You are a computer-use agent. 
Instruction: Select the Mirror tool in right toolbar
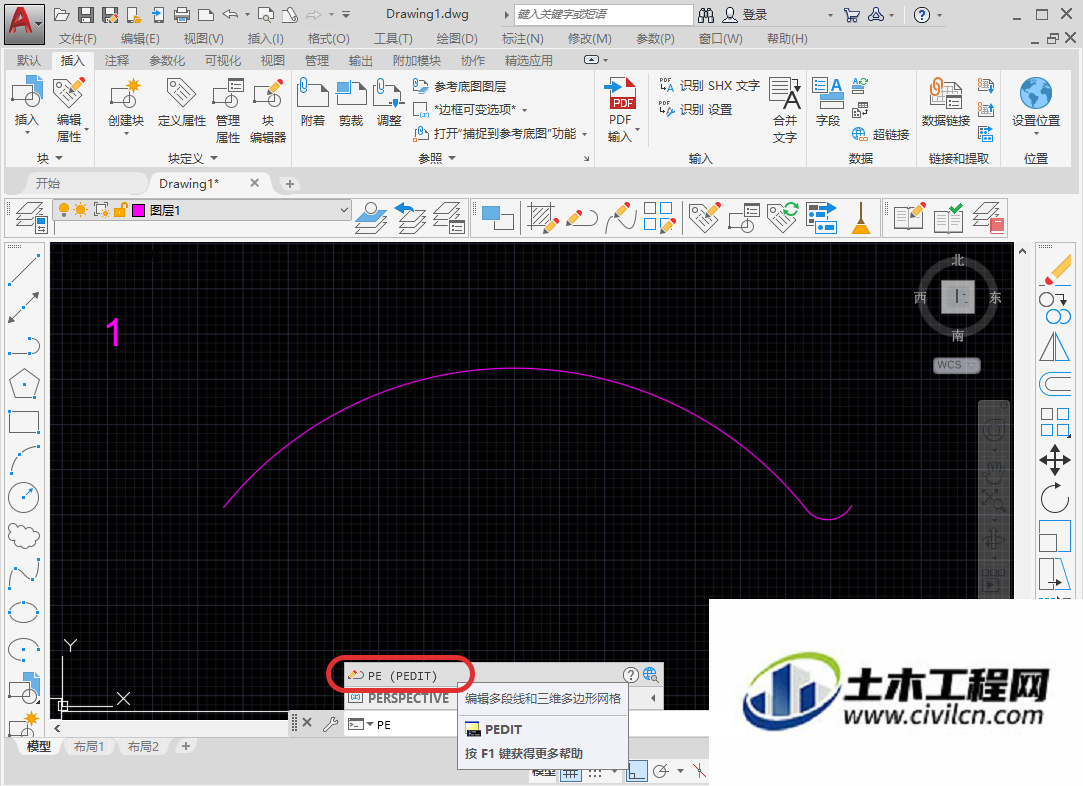pyautogui.click(x=1055, y=347)
